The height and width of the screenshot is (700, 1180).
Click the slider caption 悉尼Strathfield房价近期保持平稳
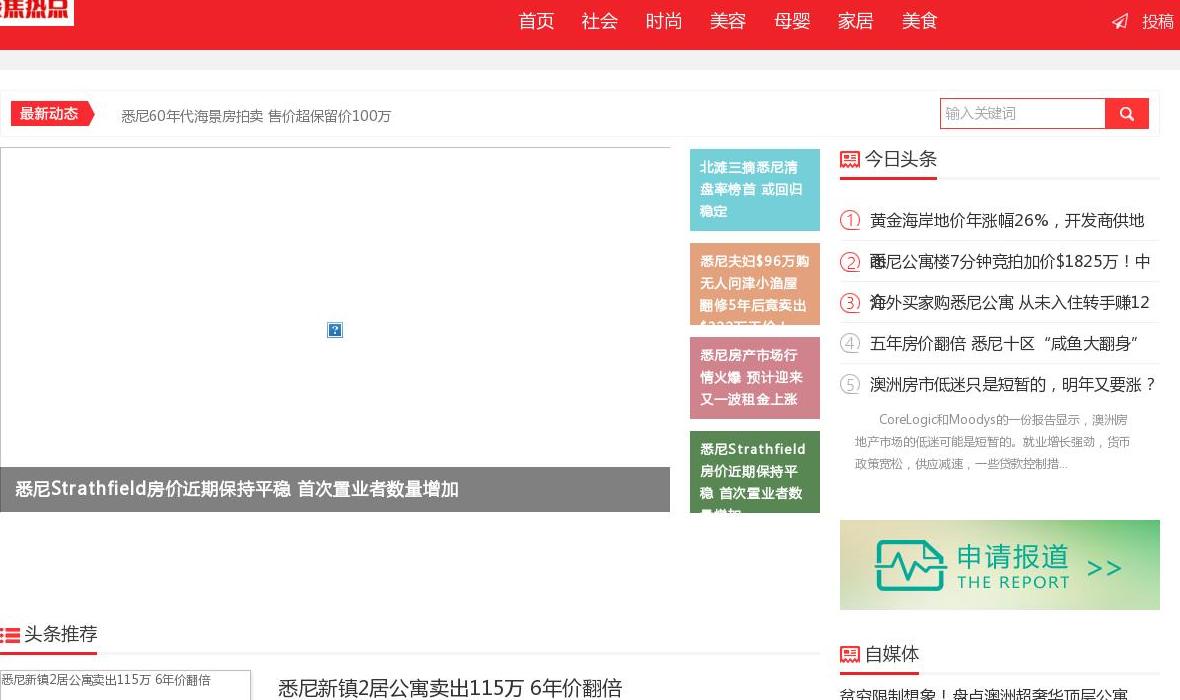(x=237, y=489)
